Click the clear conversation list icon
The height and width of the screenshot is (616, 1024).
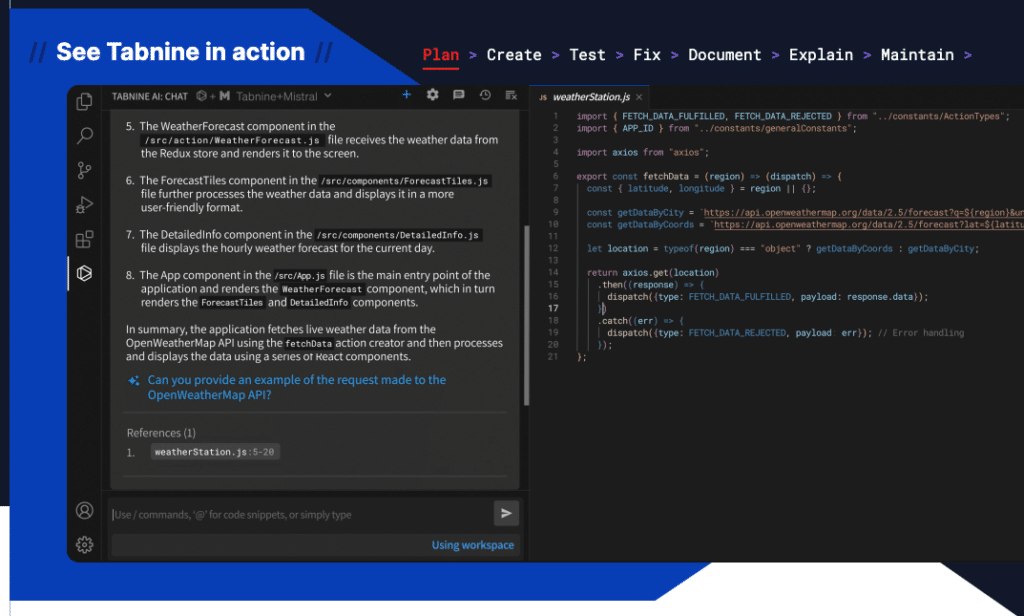coord(511,95)
